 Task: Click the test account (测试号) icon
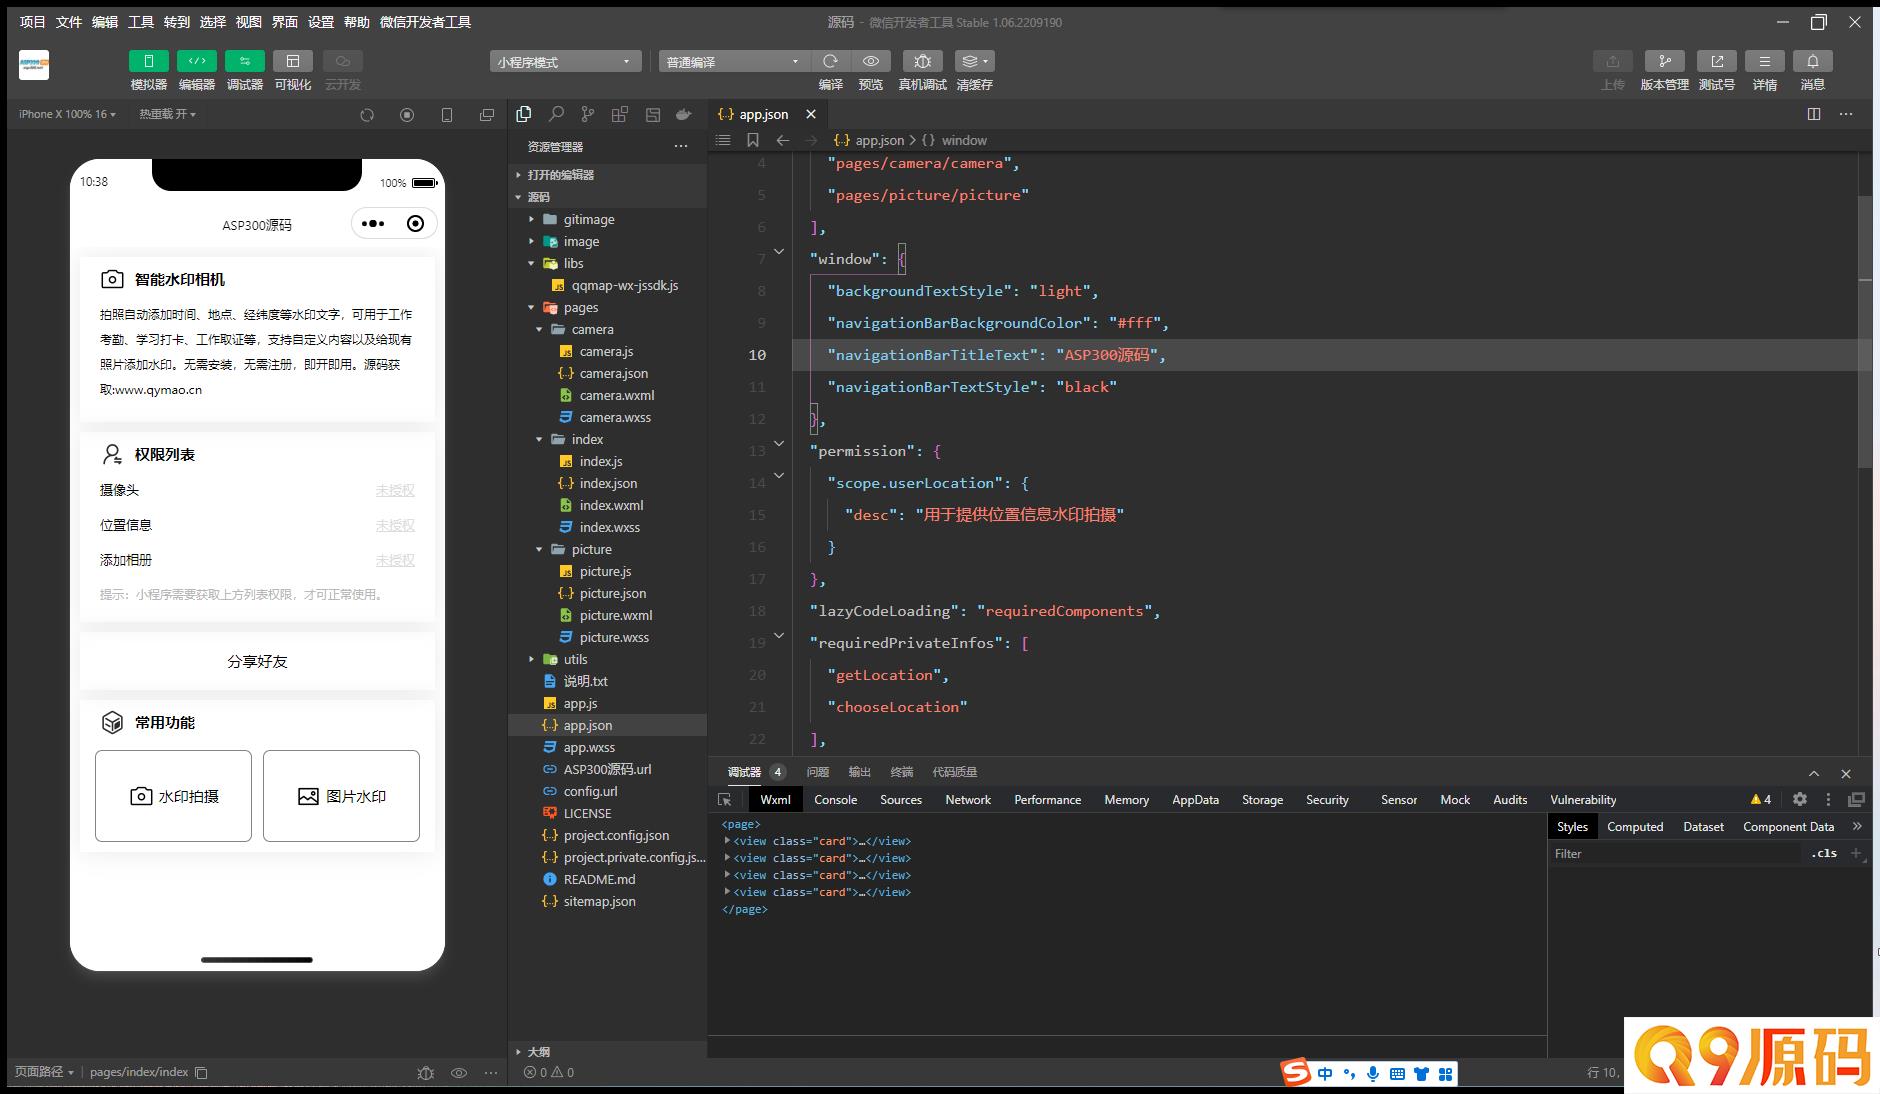click(1716, 61)
